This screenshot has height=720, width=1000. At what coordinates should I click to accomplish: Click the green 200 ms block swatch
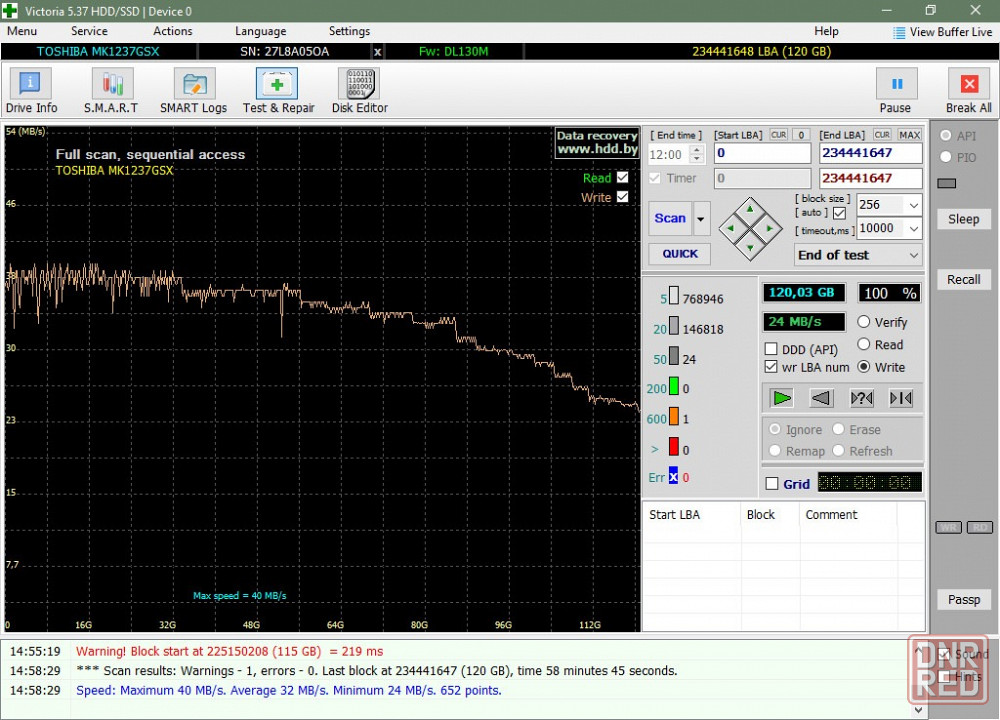(673, 387)
